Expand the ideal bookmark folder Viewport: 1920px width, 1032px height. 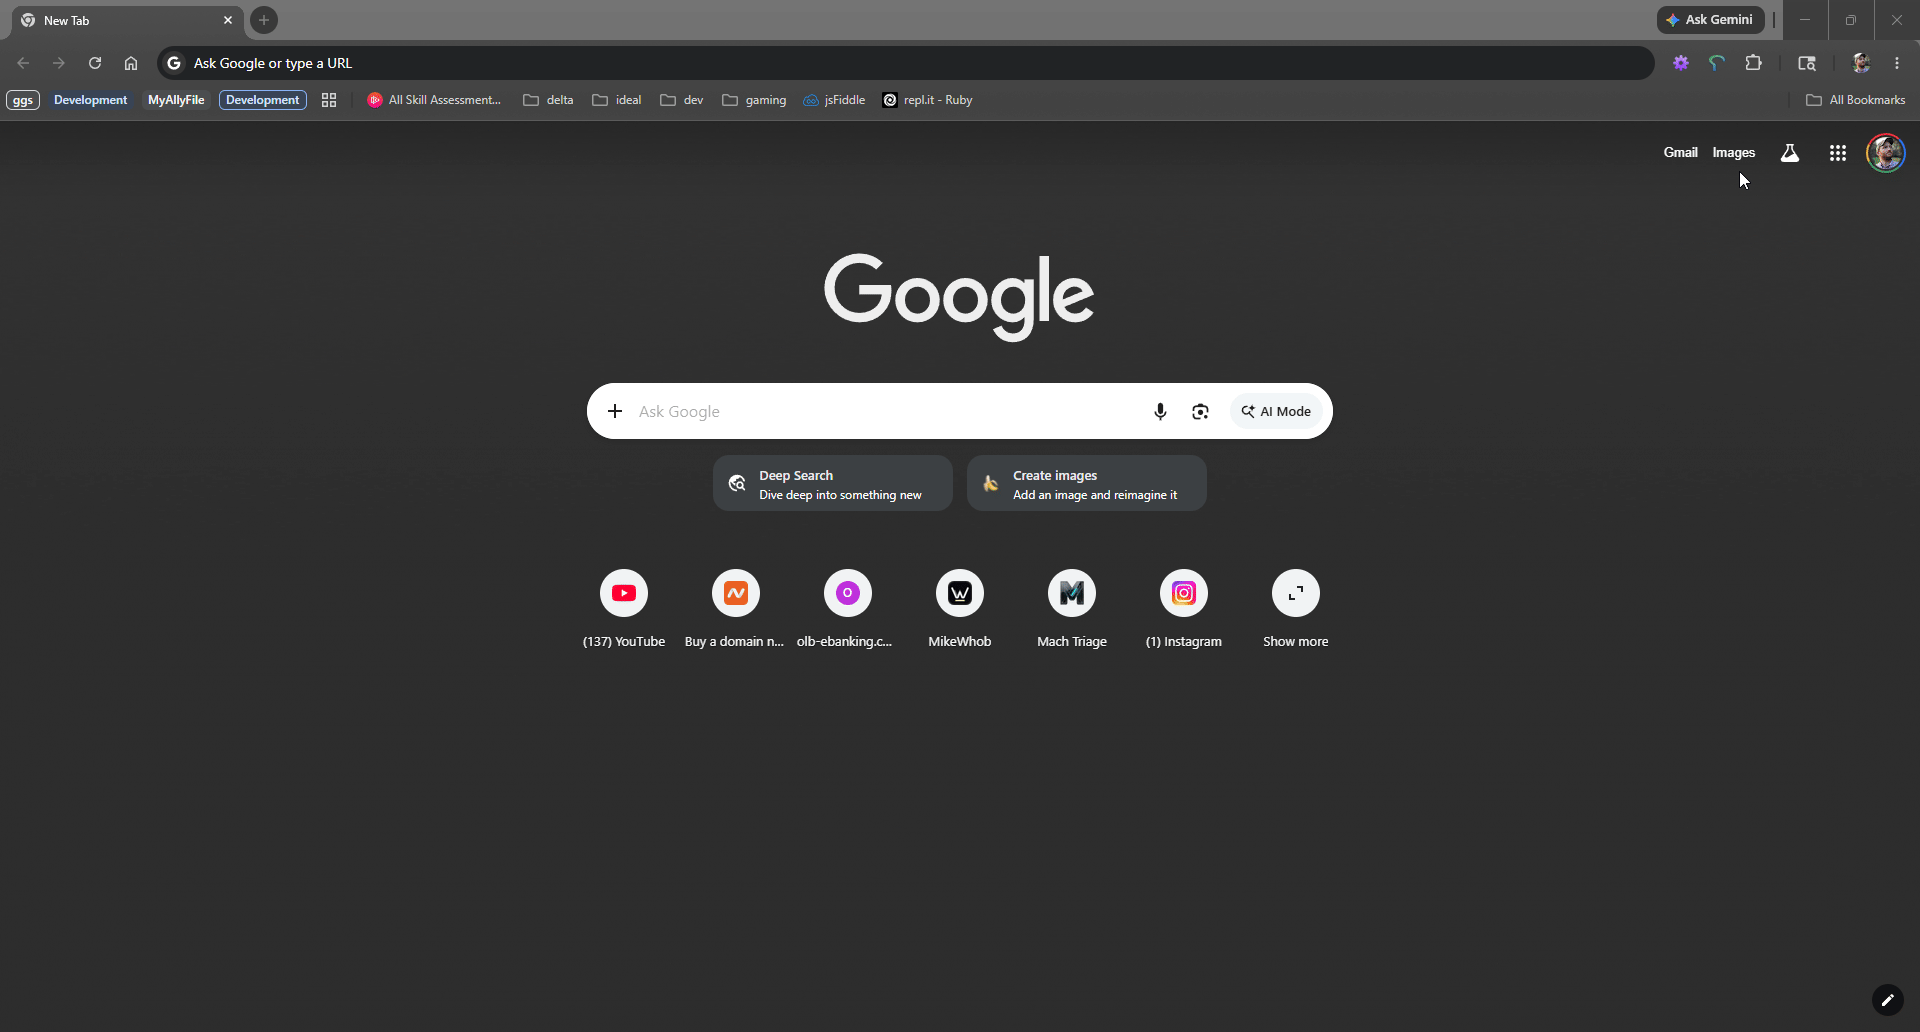pyautogui.click(x=617, y=100)
